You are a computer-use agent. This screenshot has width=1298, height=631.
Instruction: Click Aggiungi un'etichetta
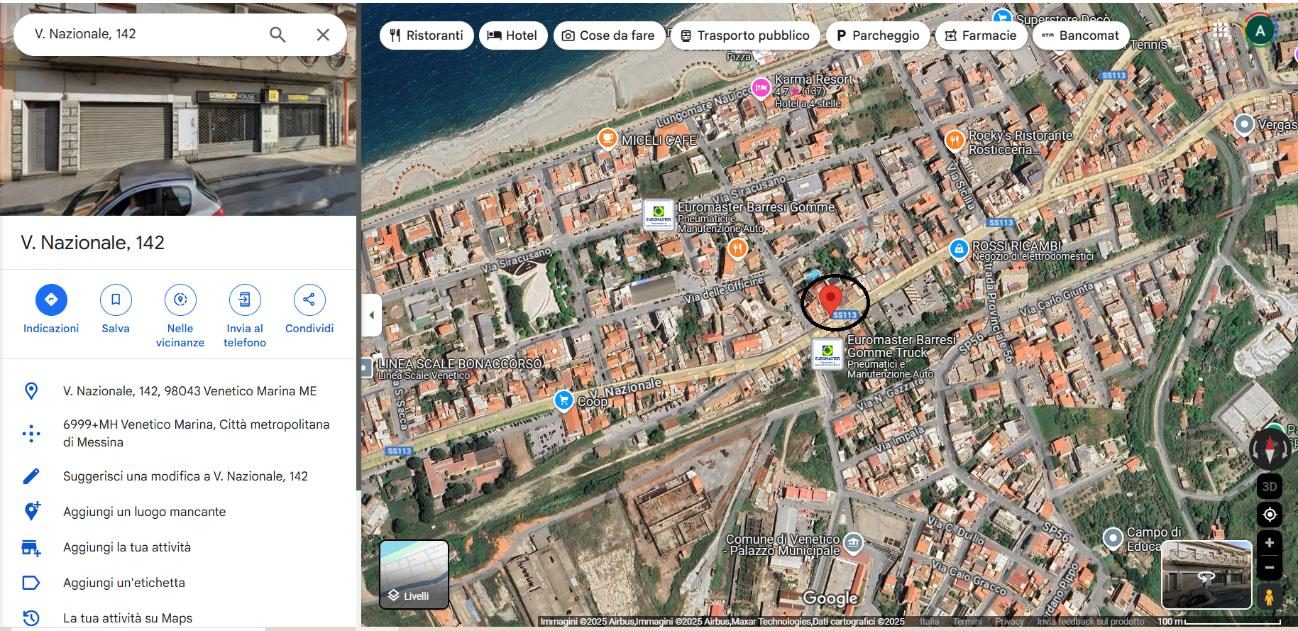(178, 583)
